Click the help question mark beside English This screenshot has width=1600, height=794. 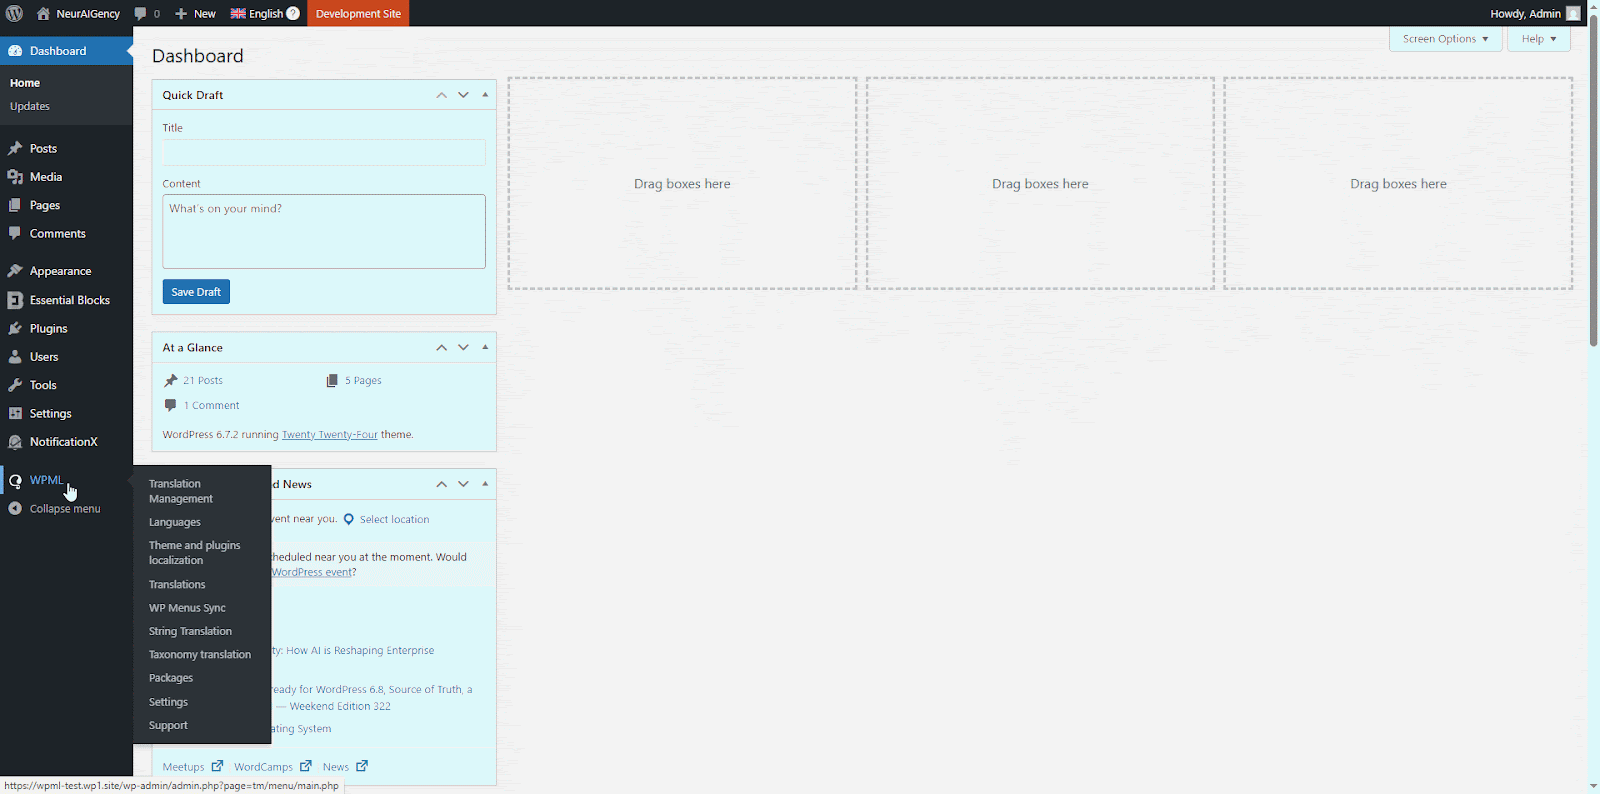coord(293,13)
